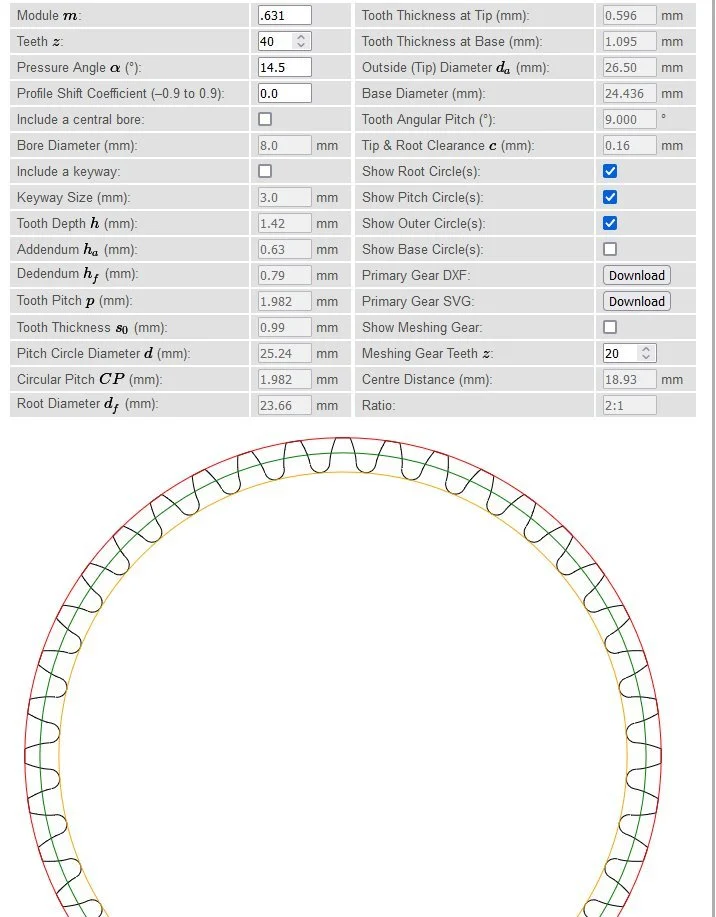Click the Meshing Gear Teeth number field
The height and width of the screenshot is (917, 716).
(x=620, y=353)
